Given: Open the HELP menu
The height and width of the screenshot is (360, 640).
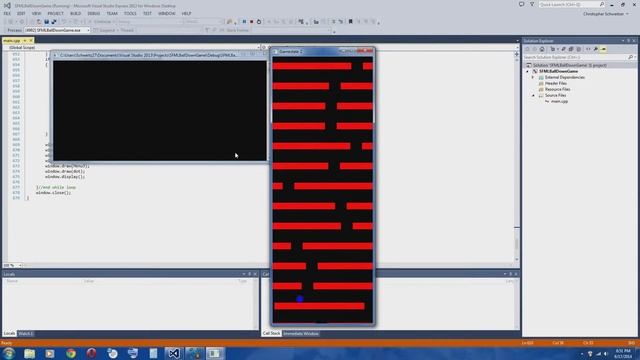Looking at the screenshot, I should click(x=187, y=13).
